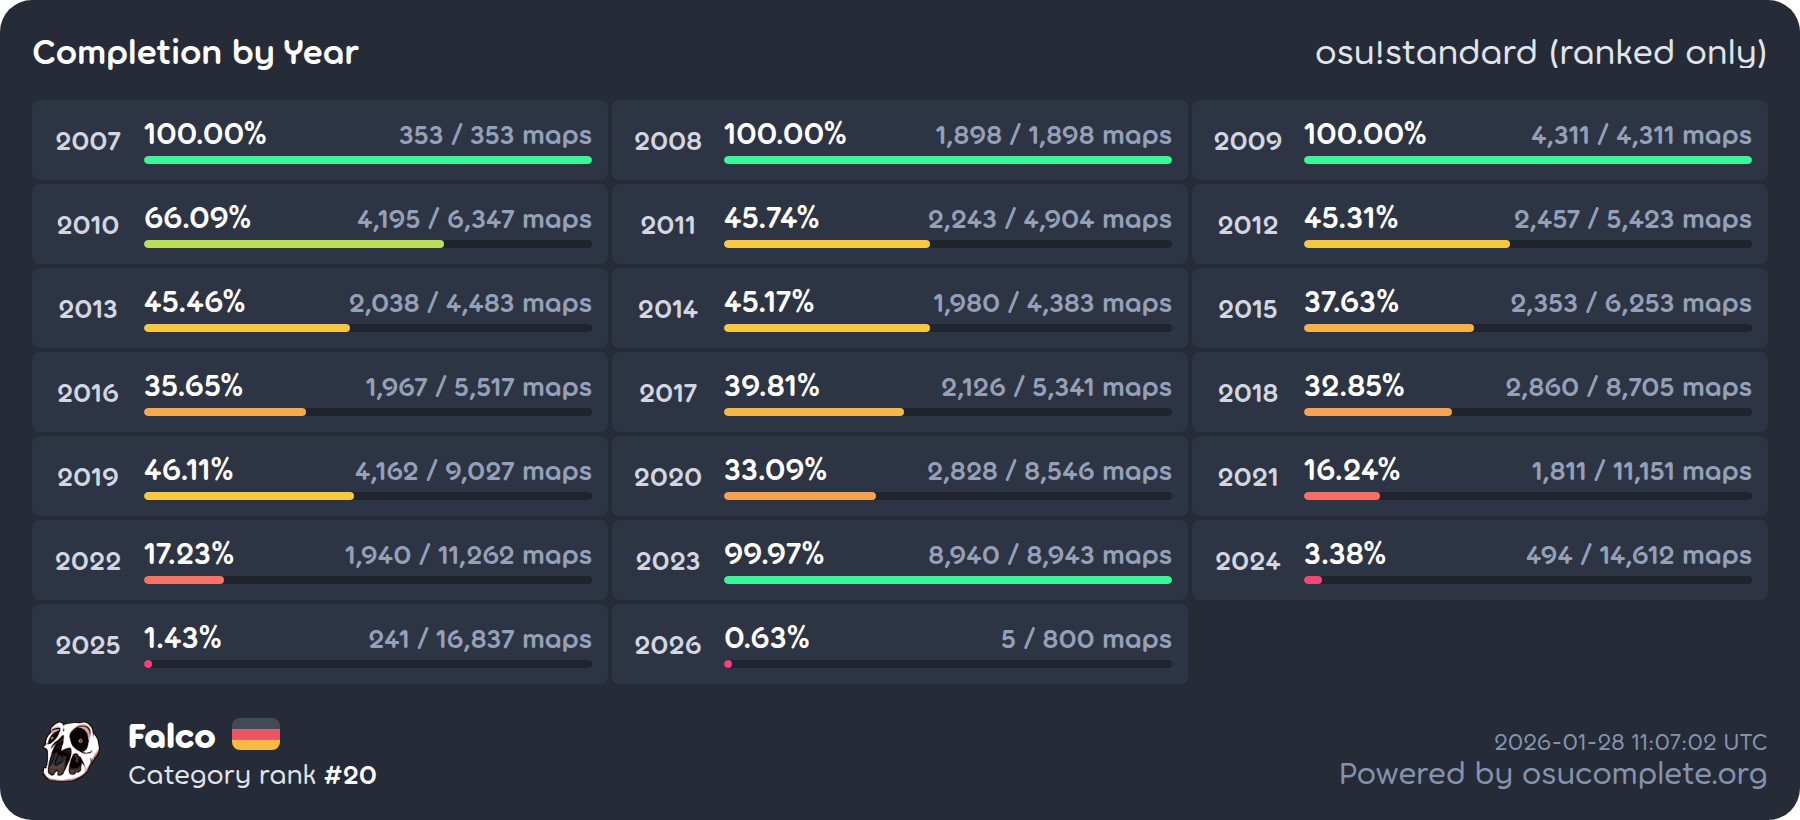Click the 2026 completion percentage 0.63%
This screenshot has width=1800, height=820.
766,638
